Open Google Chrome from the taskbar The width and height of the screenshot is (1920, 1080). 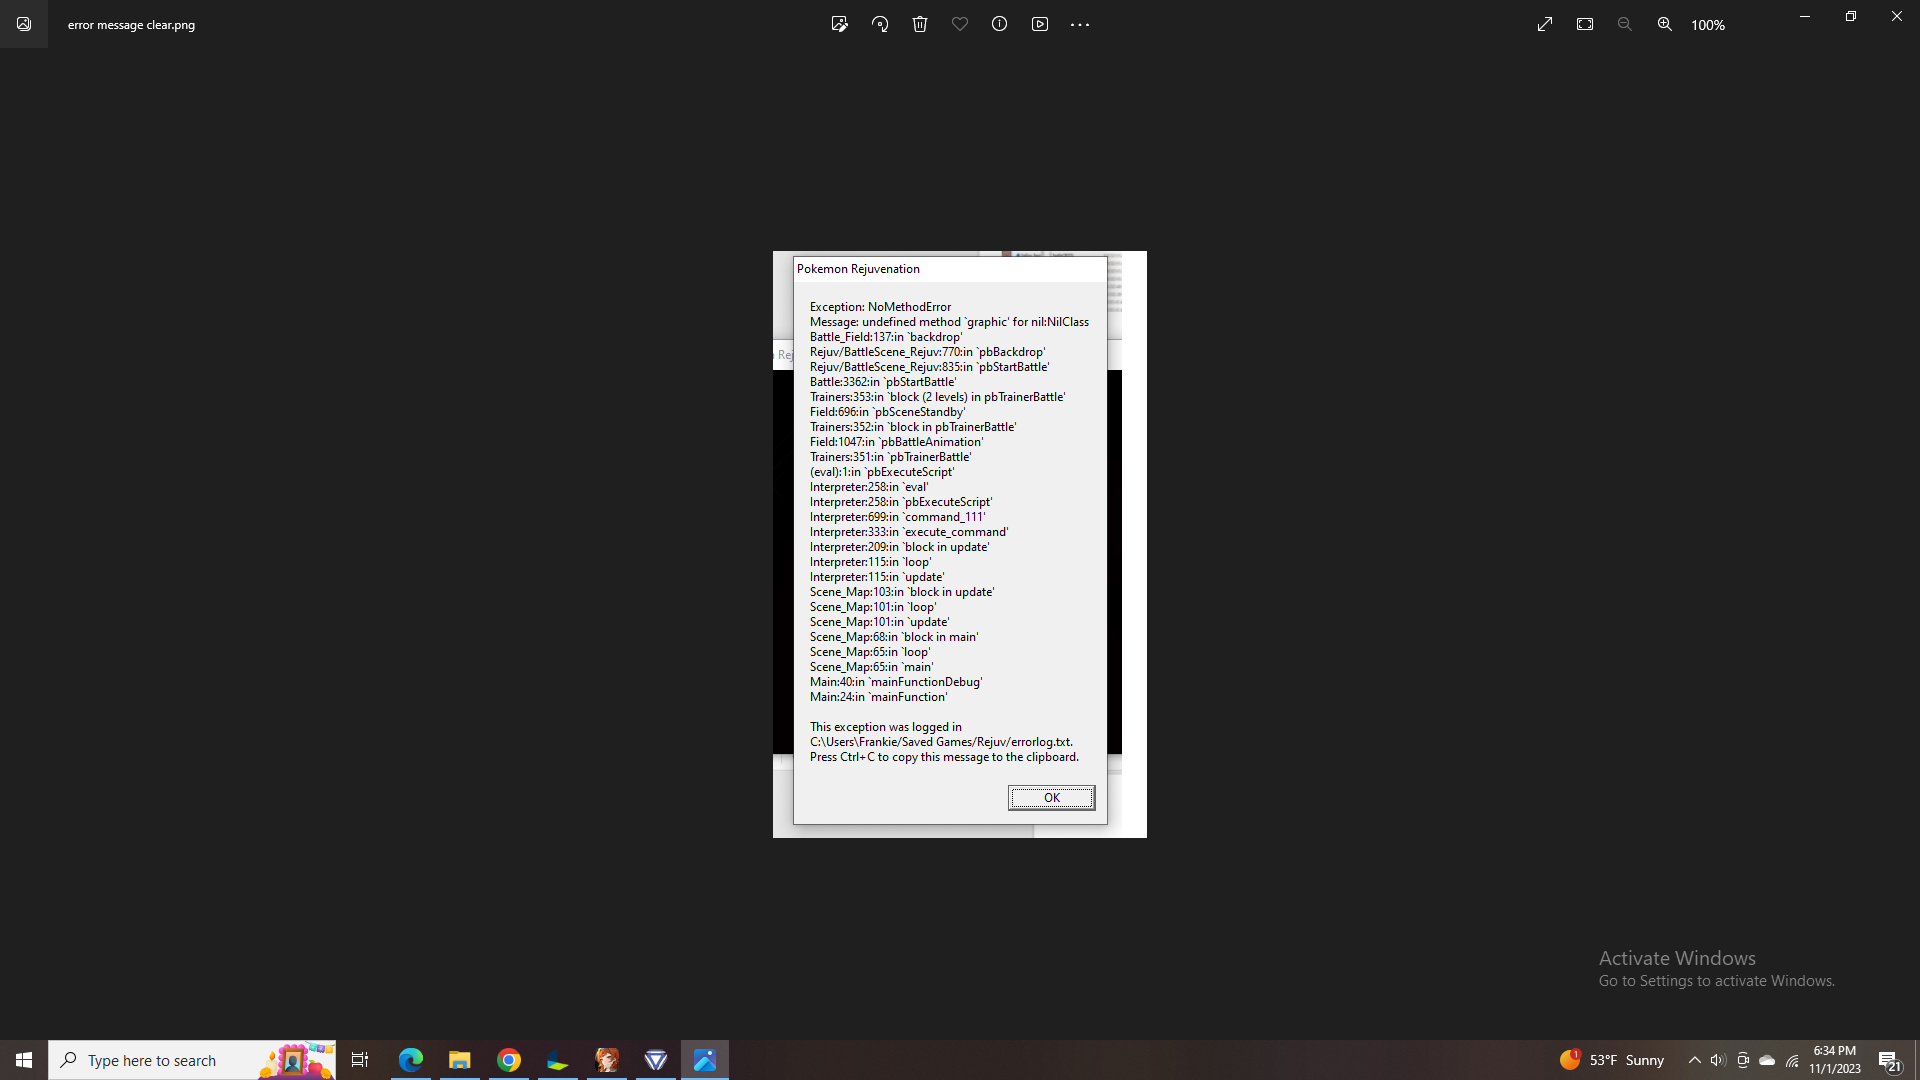pyautogui.click(x=509, y=1060)
